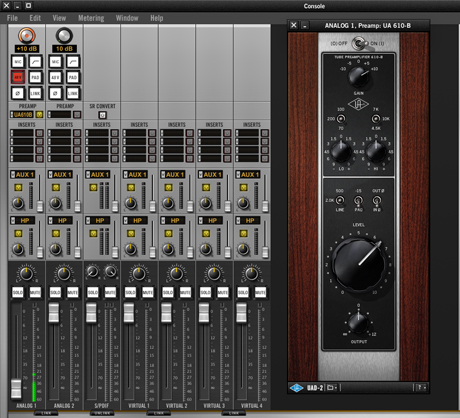This screenshot has height=418, width=460.
Task: Open the first insert slot on Virtual 1
Action: point(135,133)
